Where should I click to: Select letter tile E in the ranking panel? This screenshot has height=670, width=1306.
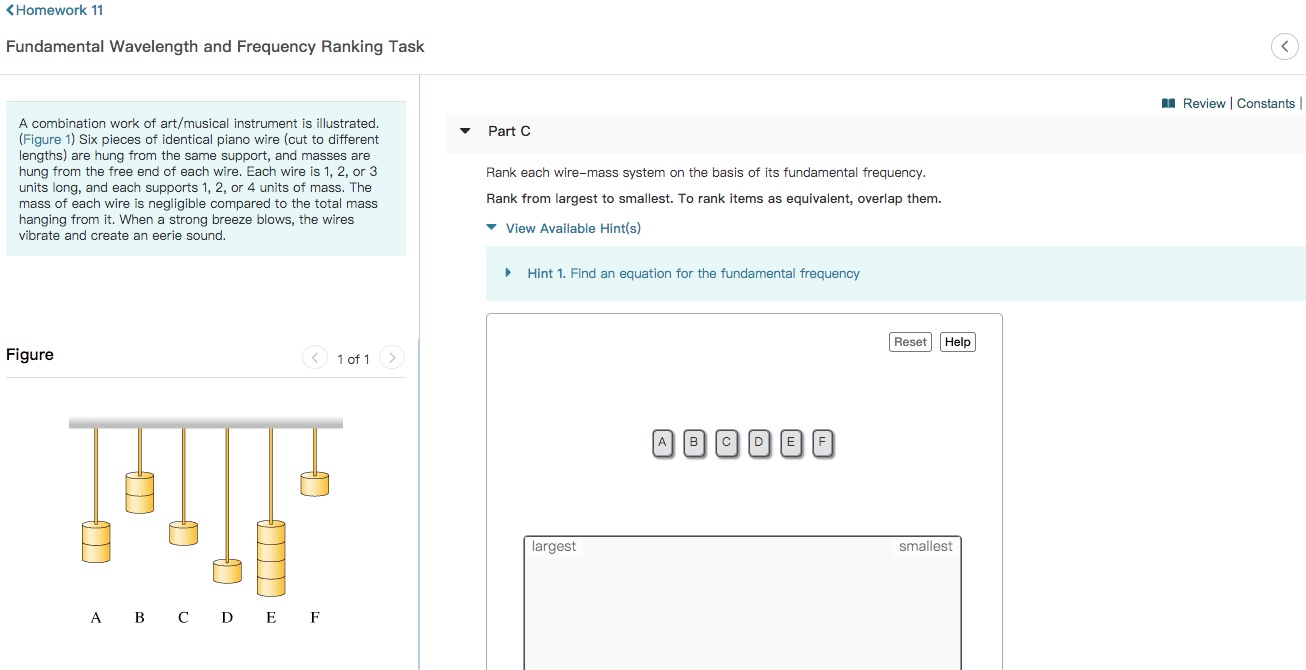790,442
